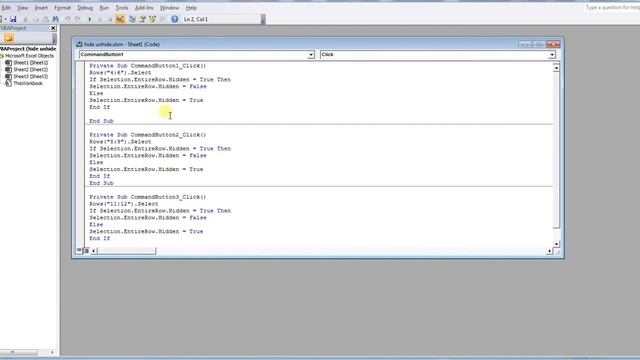This screenshot has height=360, width=640.
Task: Open VBA Help with the blue question icon
Action: 175,19
